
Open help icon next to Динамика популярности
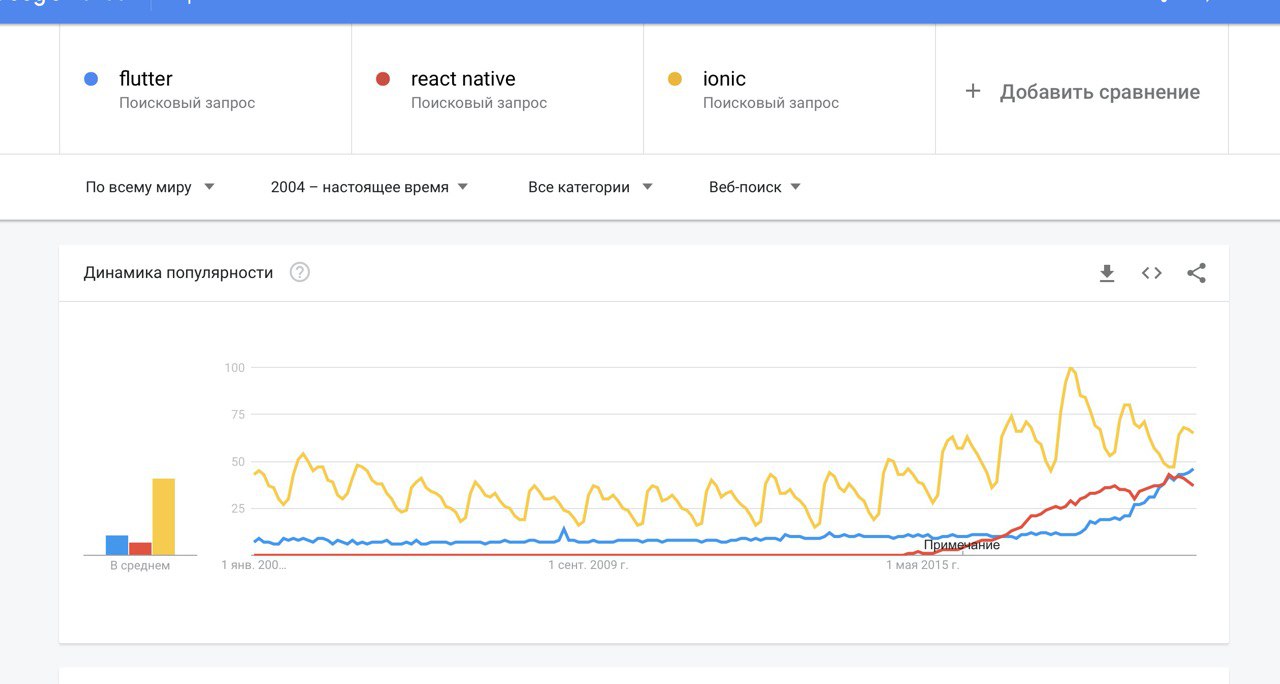[x=300, y=272]
